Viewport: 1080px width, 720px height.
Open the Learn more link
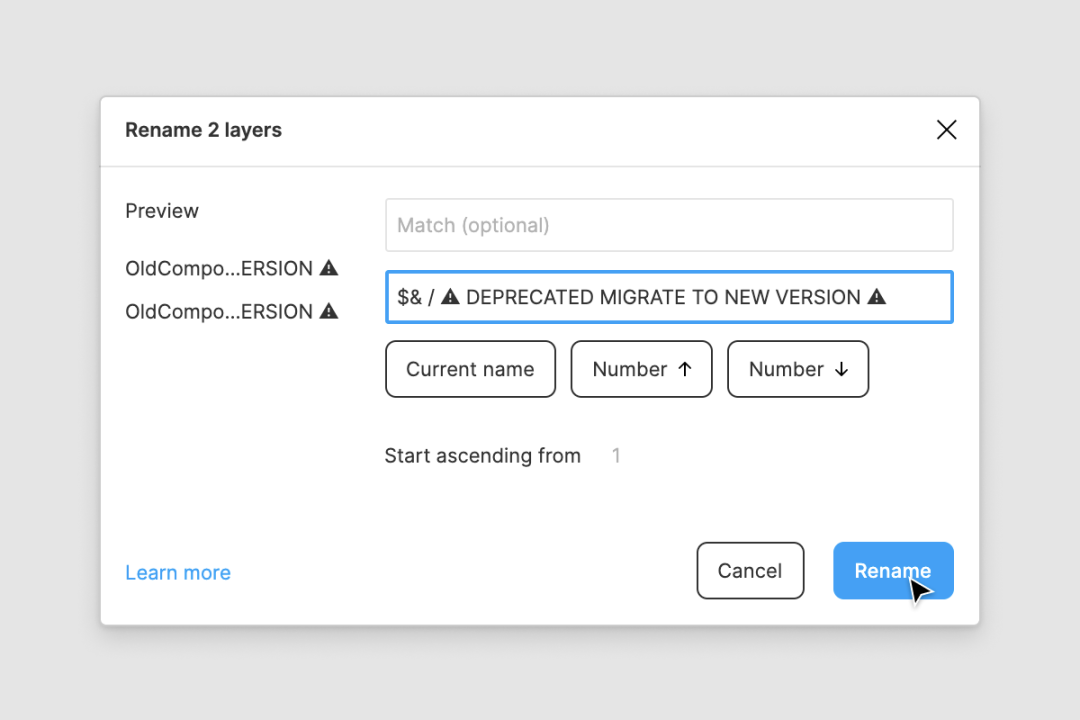[178, 573]
